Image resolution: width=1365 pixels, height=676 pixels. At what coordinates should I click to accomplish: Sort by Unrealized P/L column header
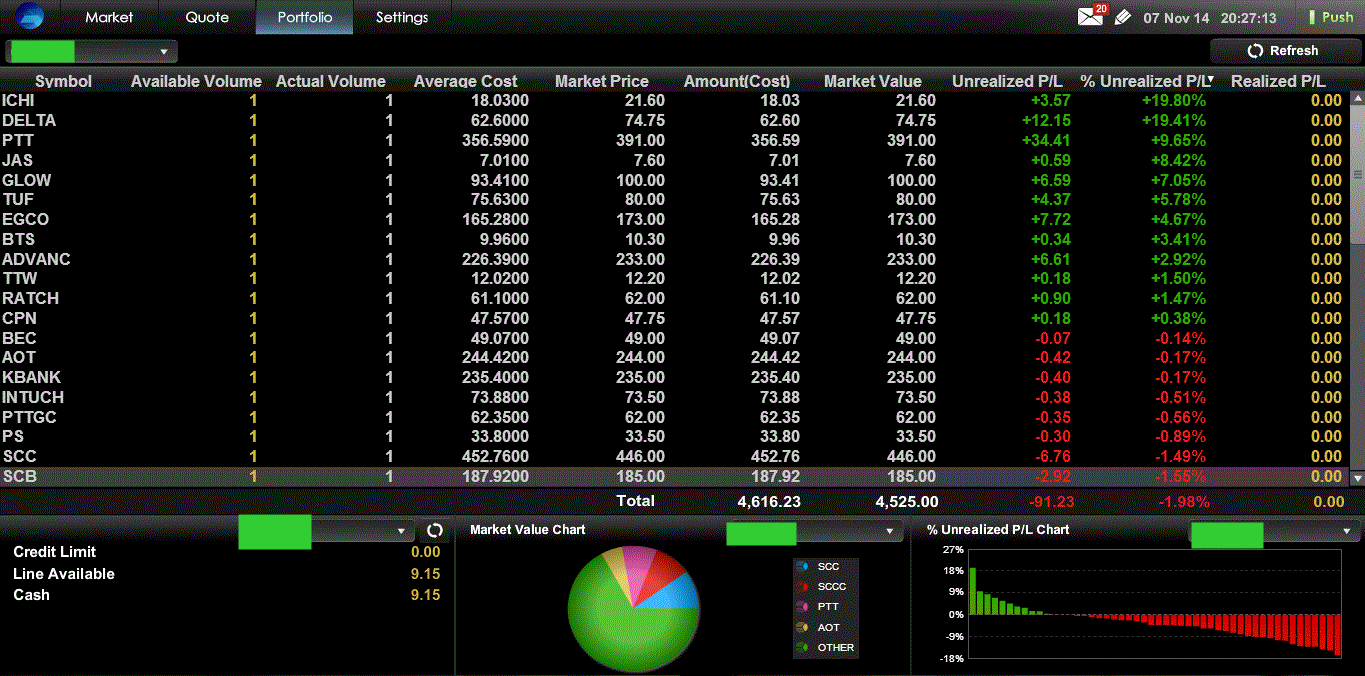tap(1007, 81)
